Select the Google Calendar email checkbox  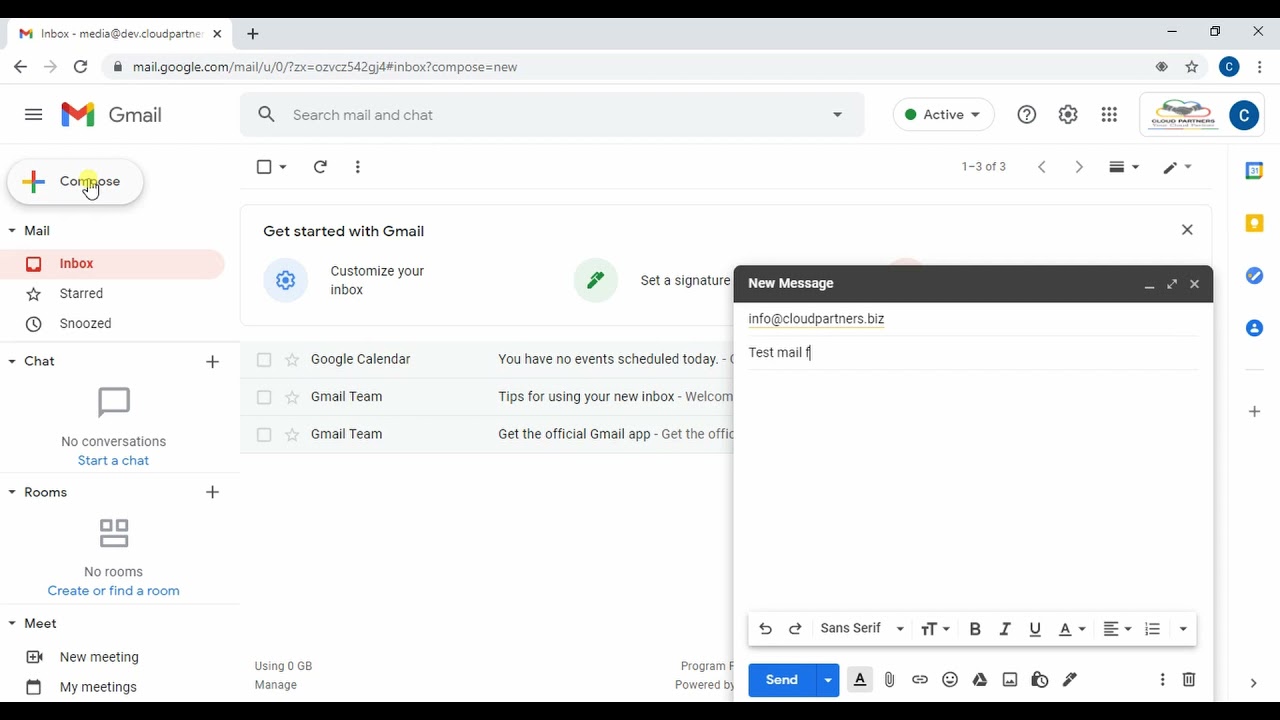coord(264,360)
